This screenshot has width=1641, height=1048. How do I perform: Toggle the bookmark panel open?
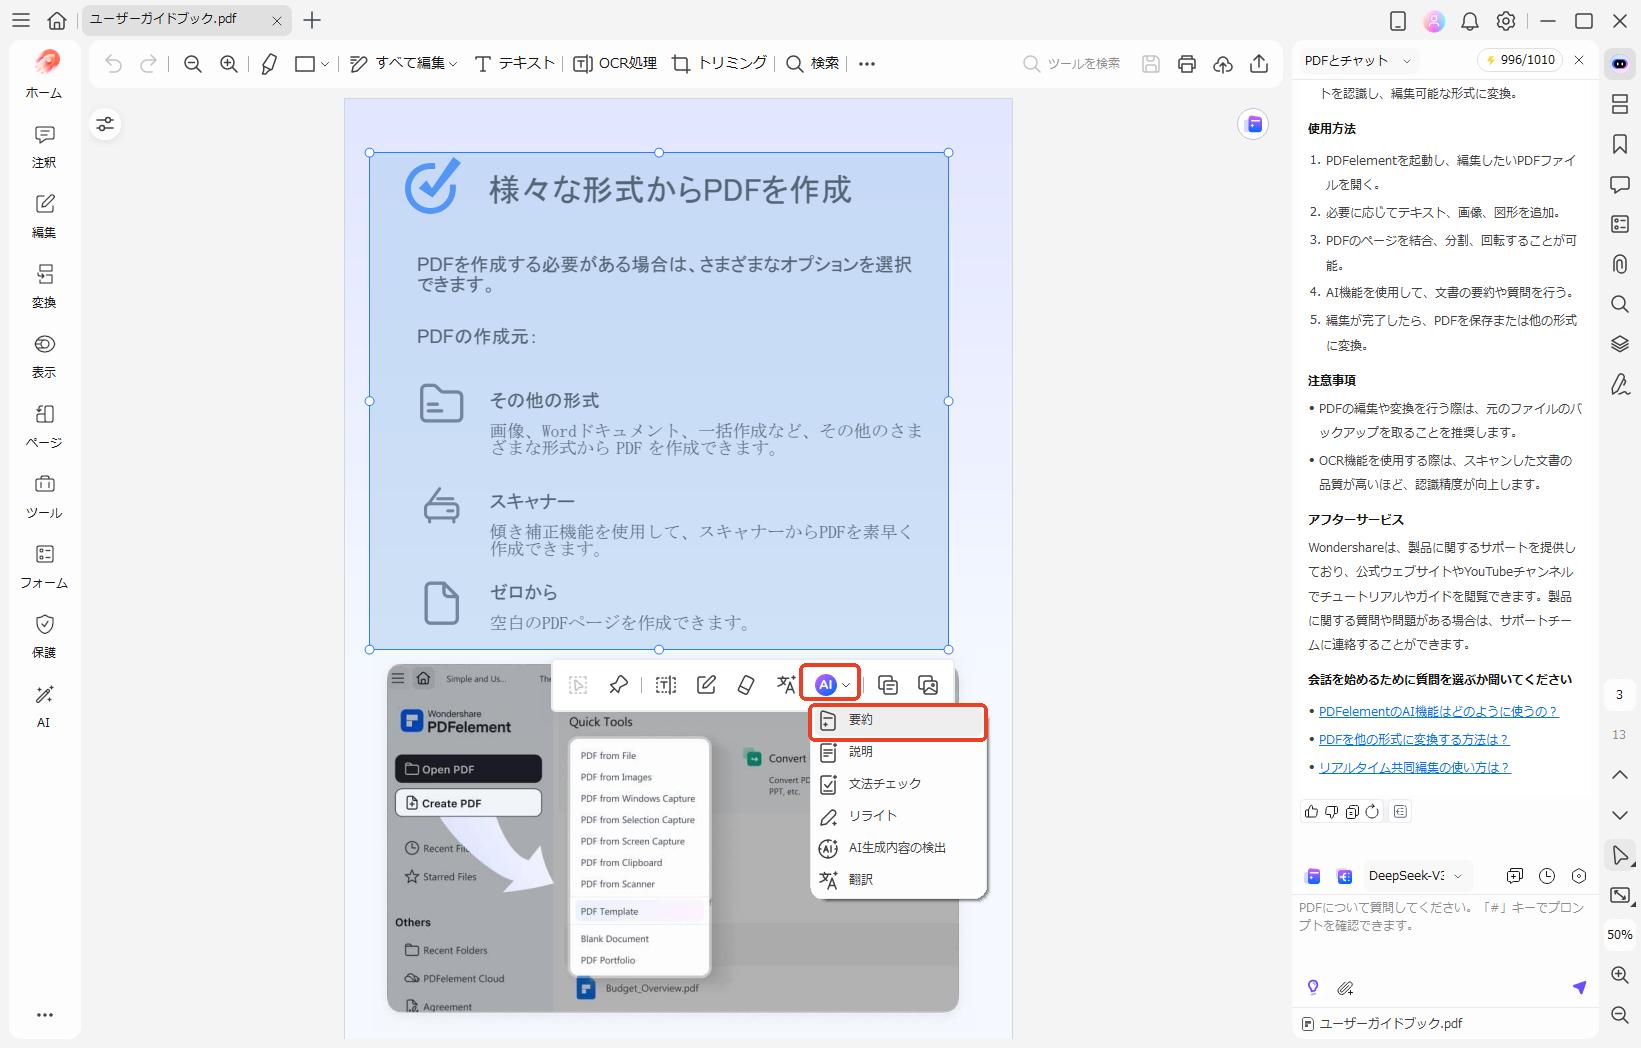coord(1620,144)
